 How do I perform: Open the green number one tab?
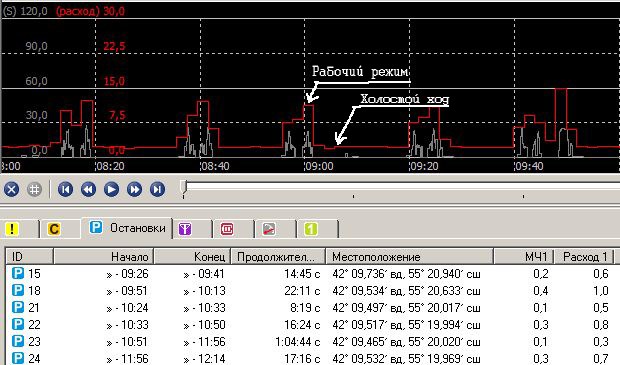click(318, 229)
